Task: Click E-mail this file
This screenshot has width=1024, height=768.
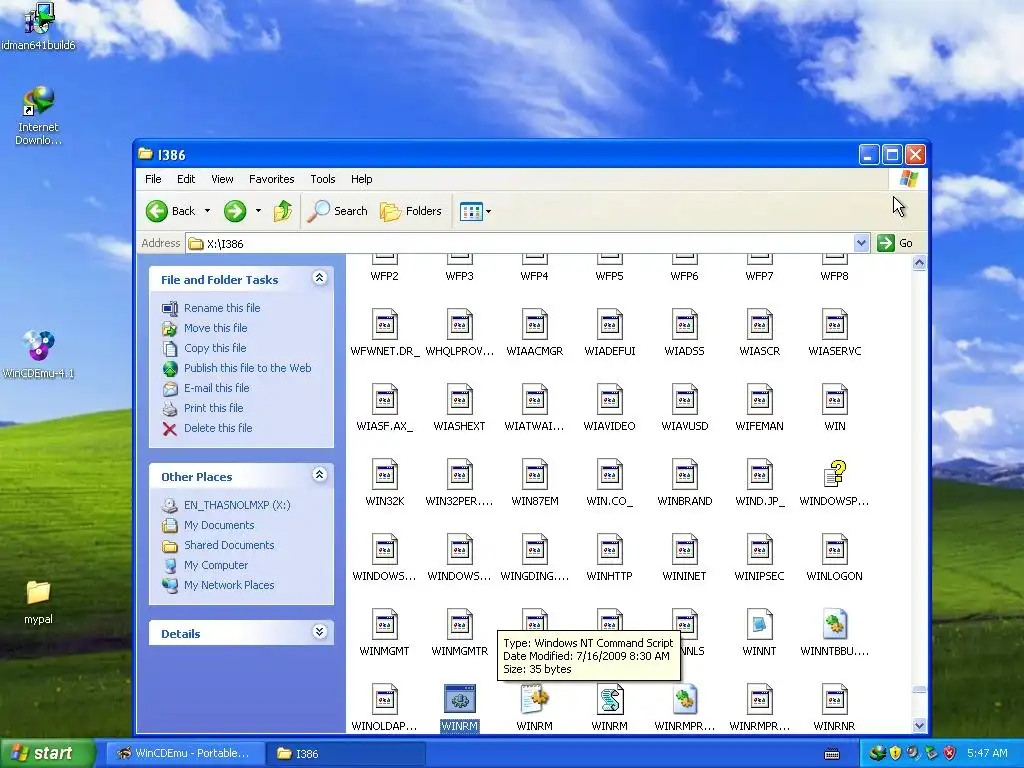Action: pos(216,388)
